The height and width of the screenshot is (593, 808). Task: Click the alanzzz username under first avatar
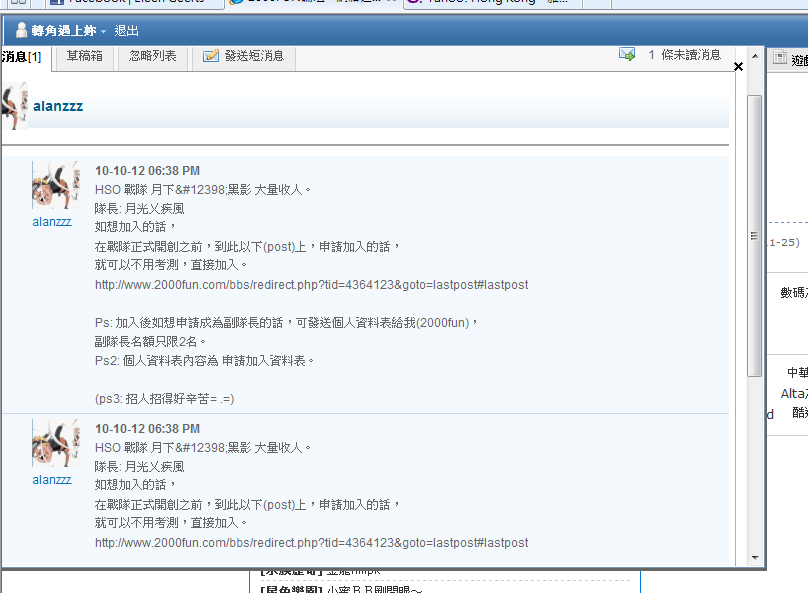(x=52, y=222)
